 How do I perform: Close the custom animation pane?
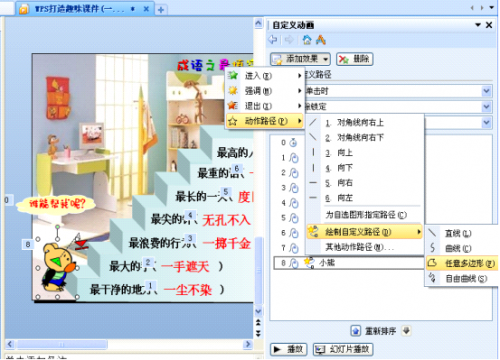489,25
